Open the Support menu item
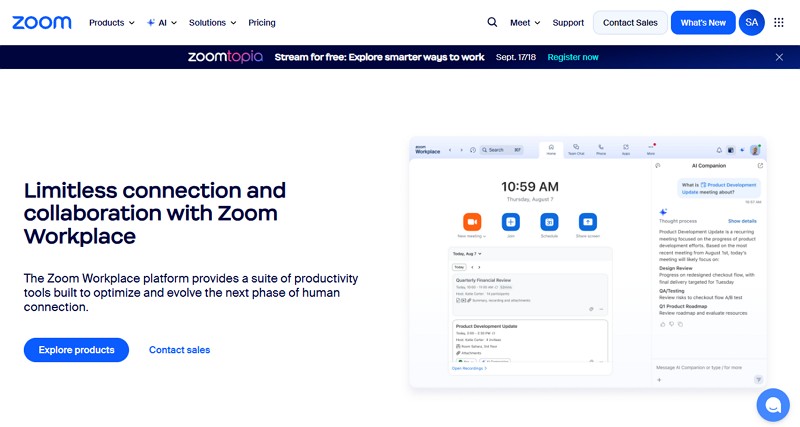The width and height of the screenshot is (800, 427). click(x=568, y=22)
